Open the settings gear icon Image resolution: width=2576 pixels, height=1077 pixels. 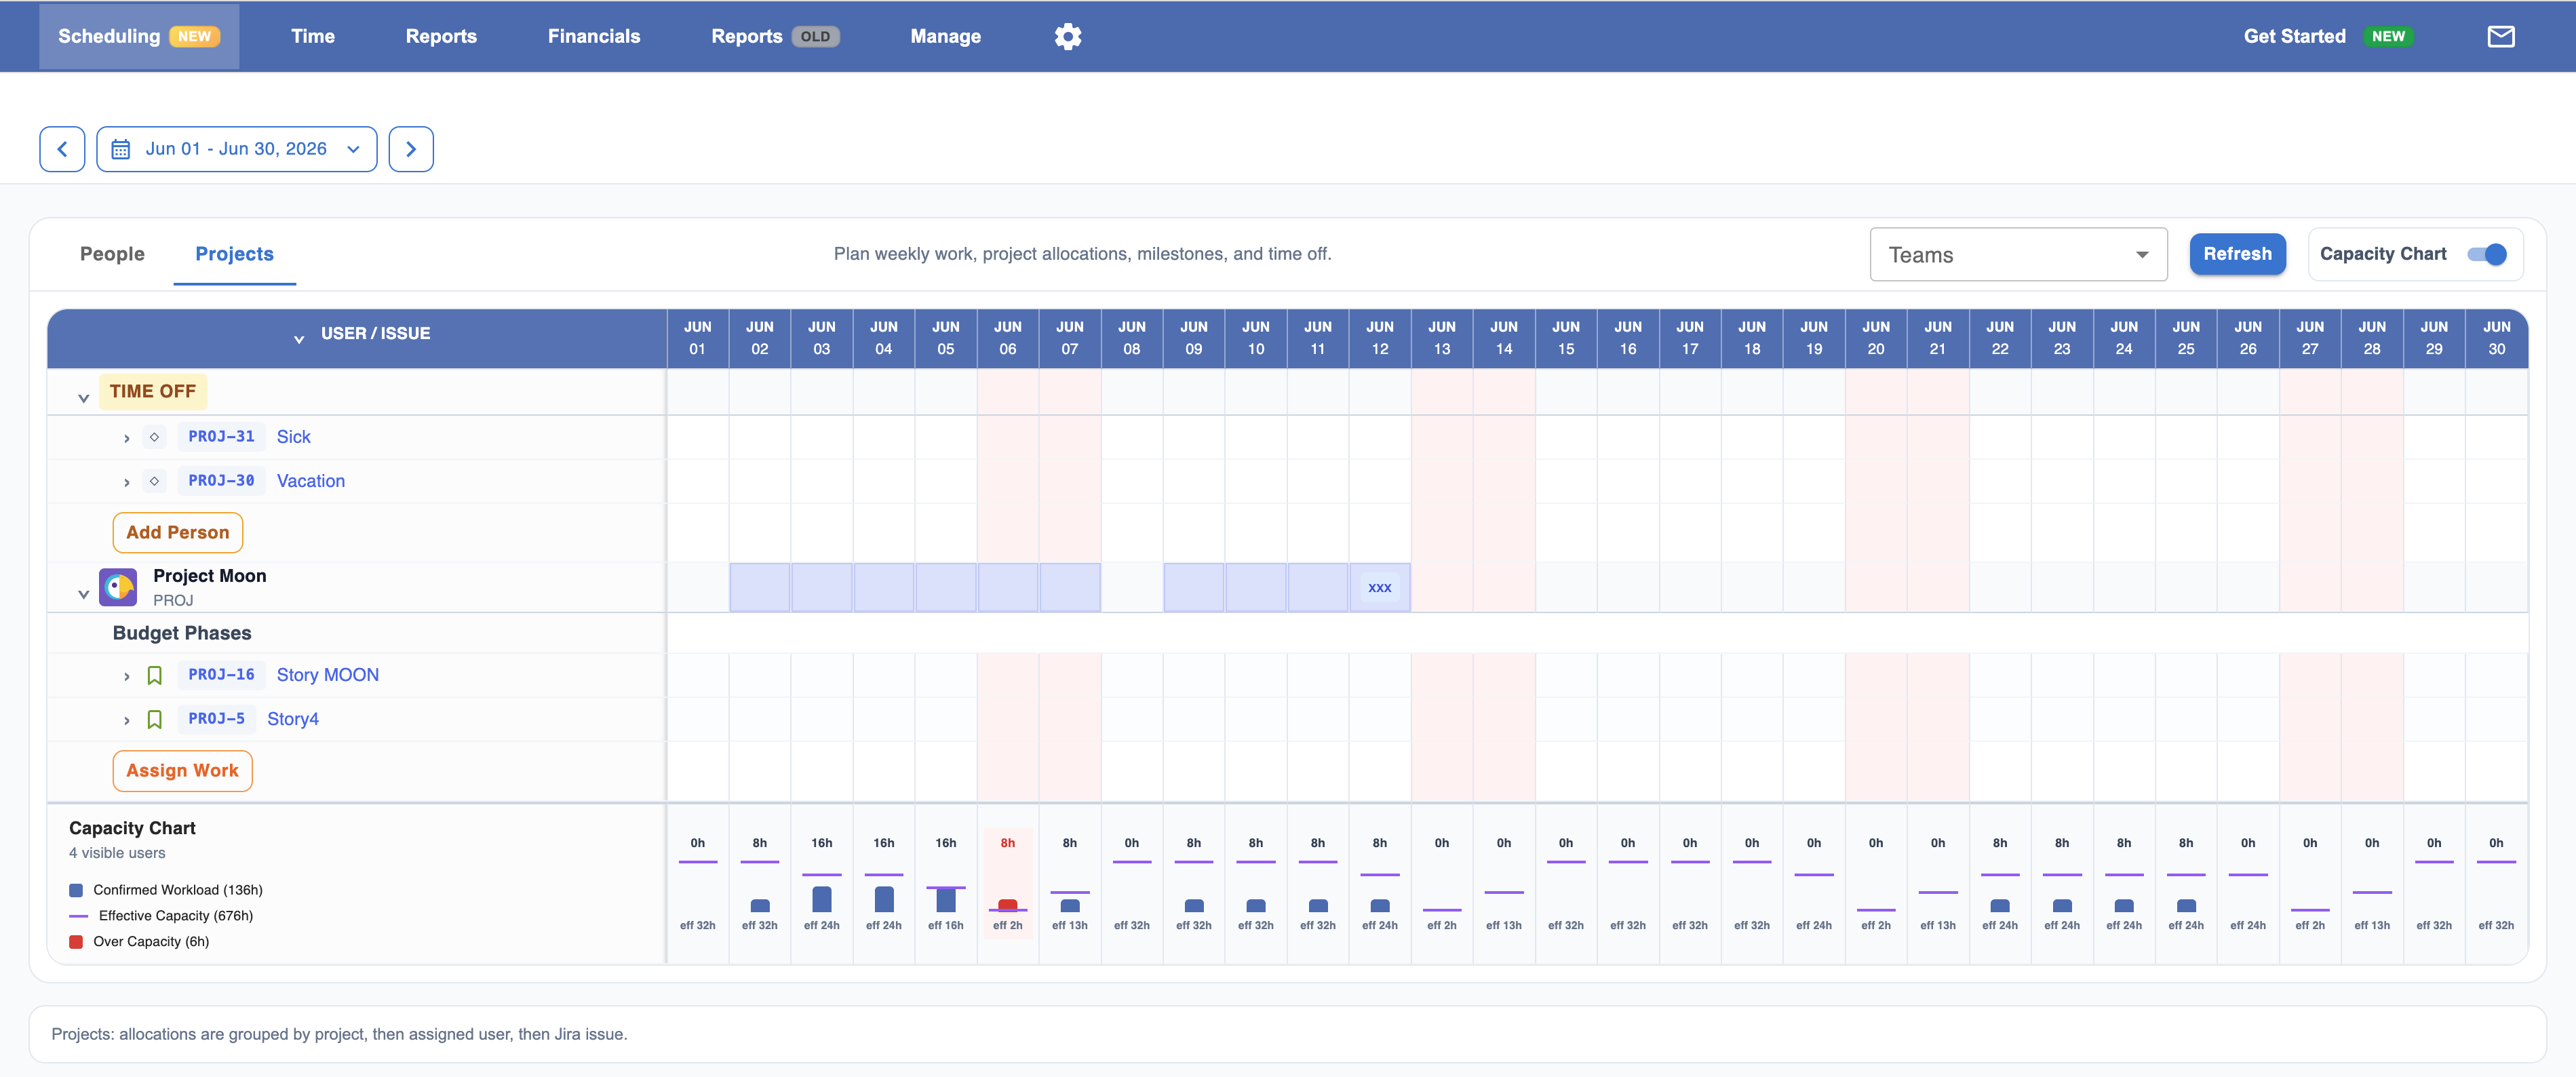pos(1067,36)
